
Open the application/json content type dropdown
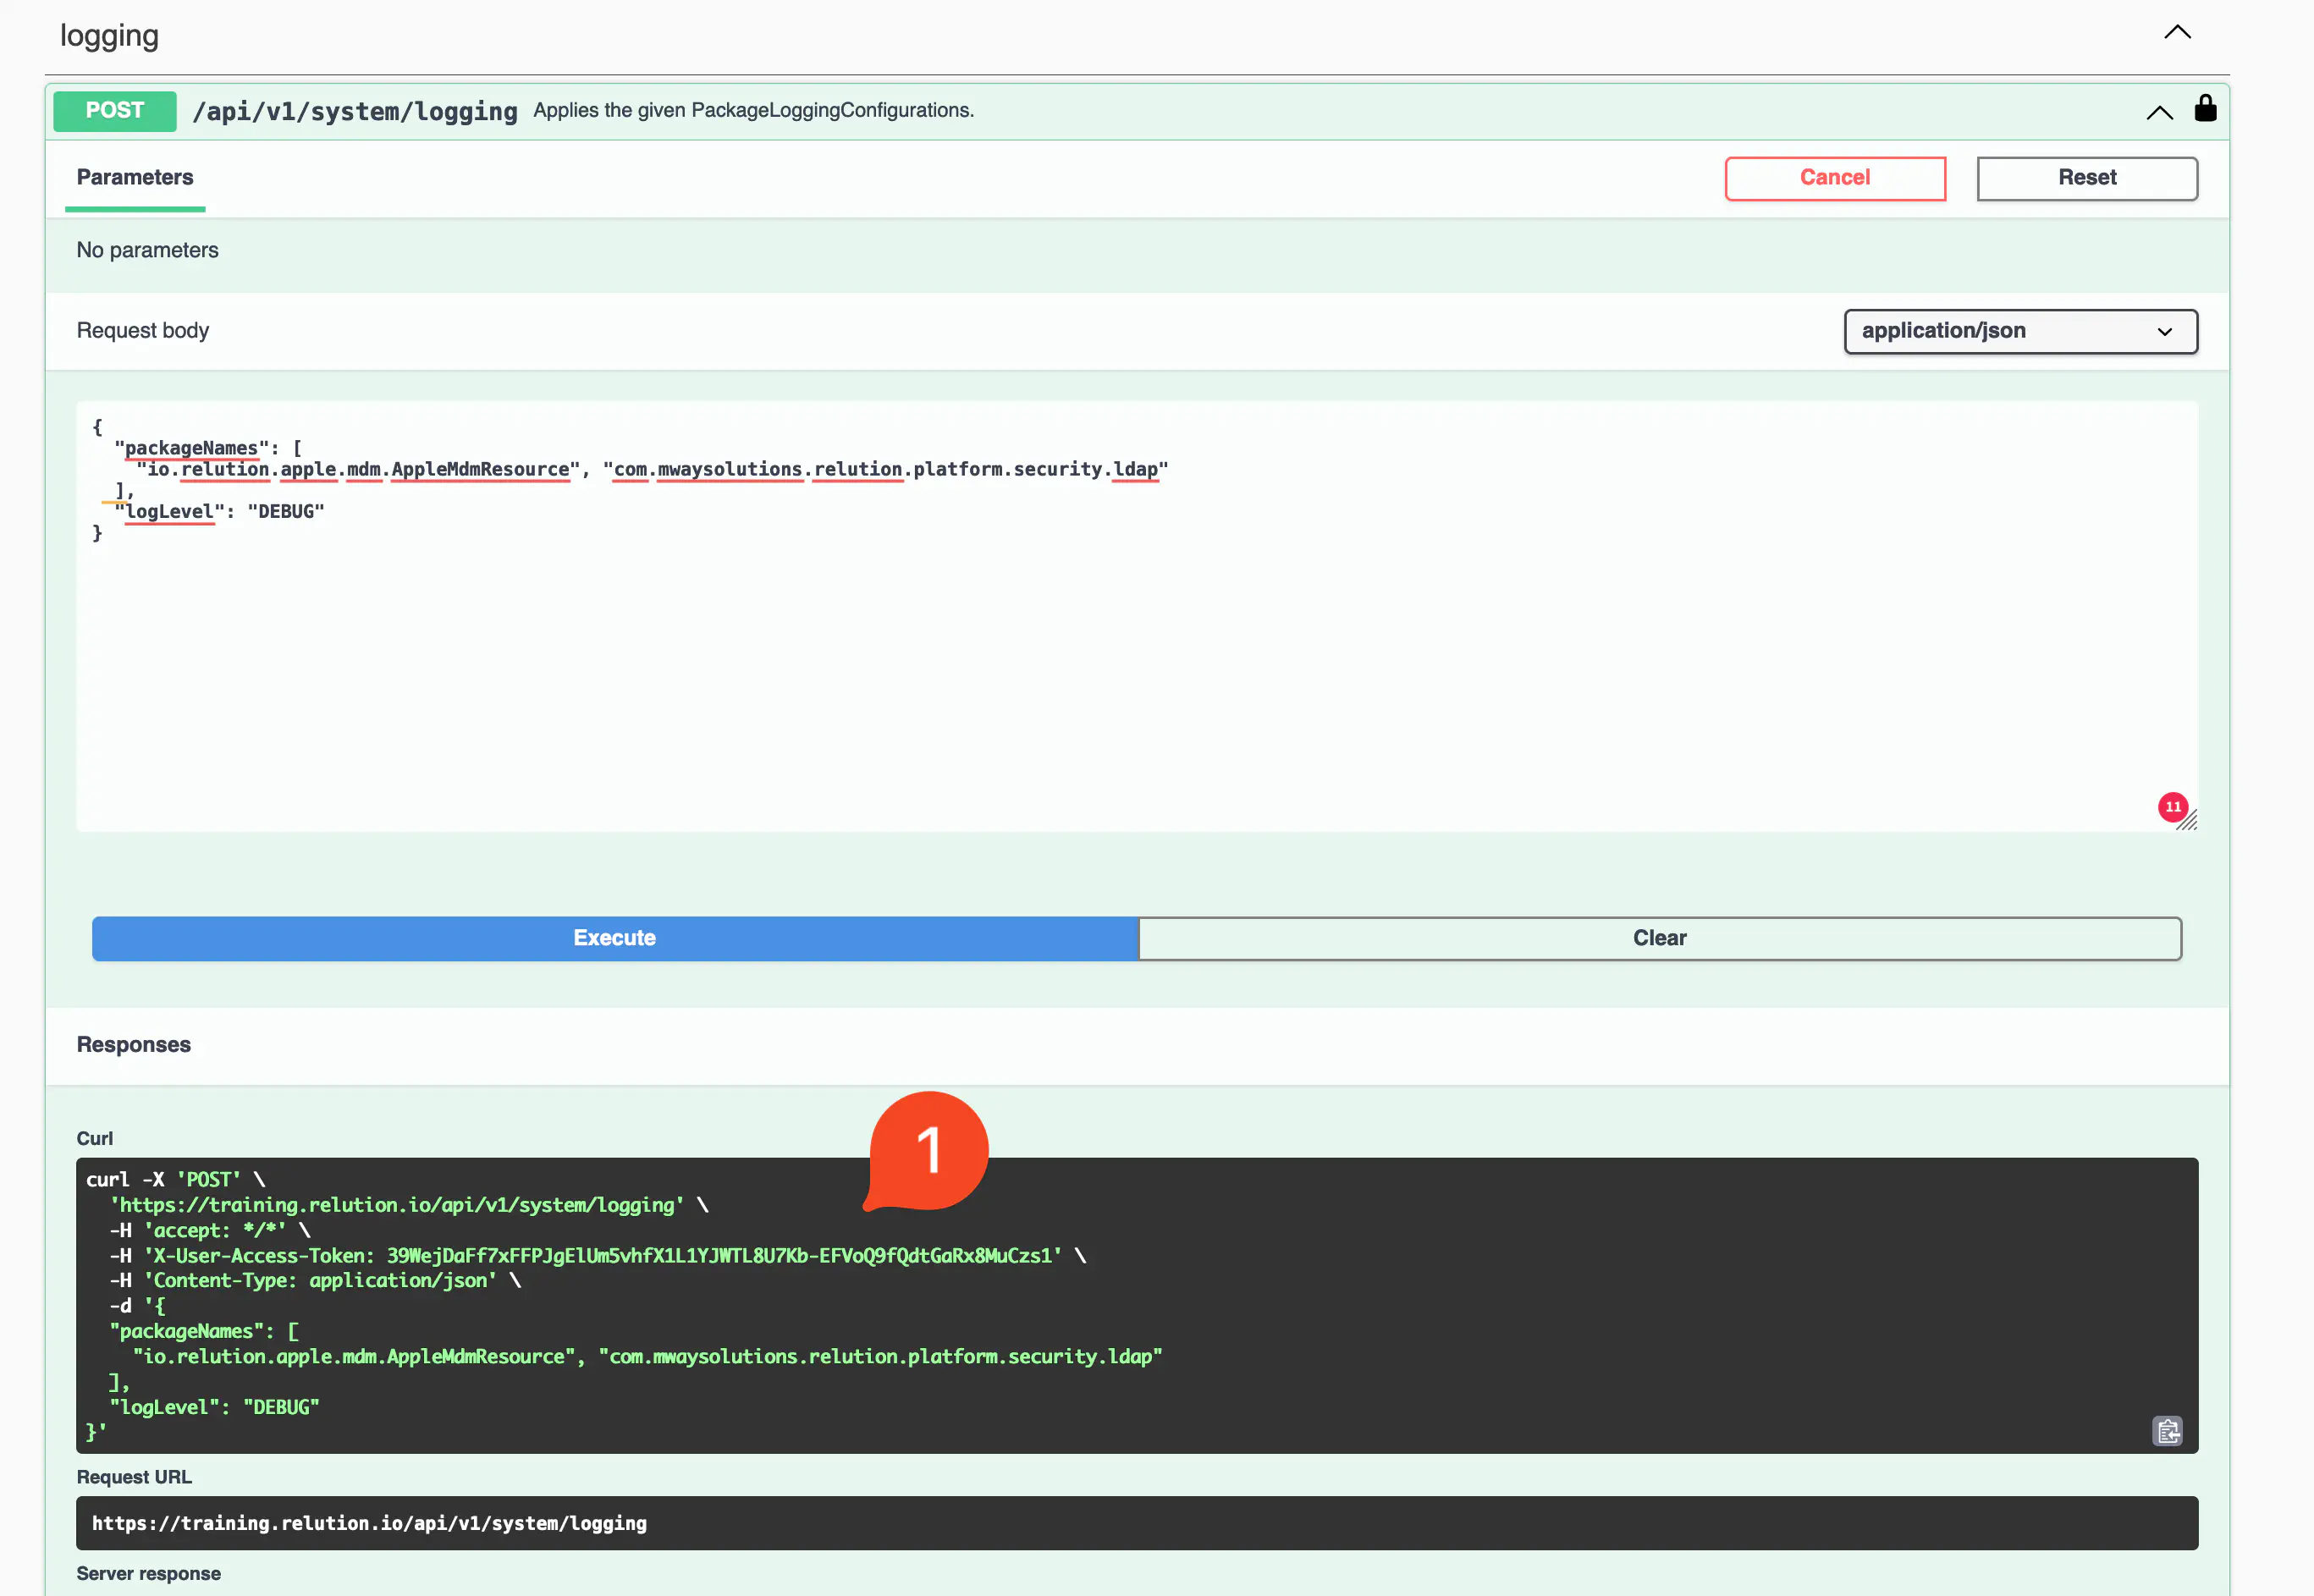(x=2020, y=331)
